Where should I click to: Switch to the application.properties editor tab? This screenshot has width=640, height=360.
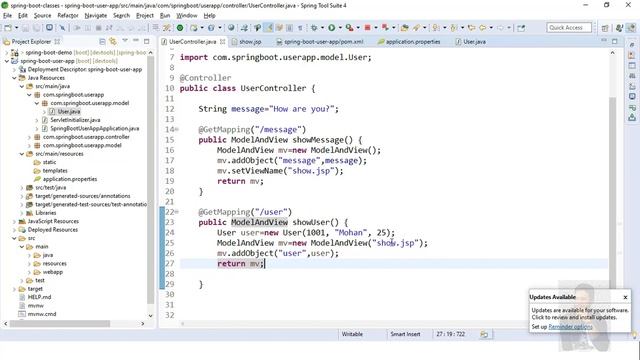[409, 42]
